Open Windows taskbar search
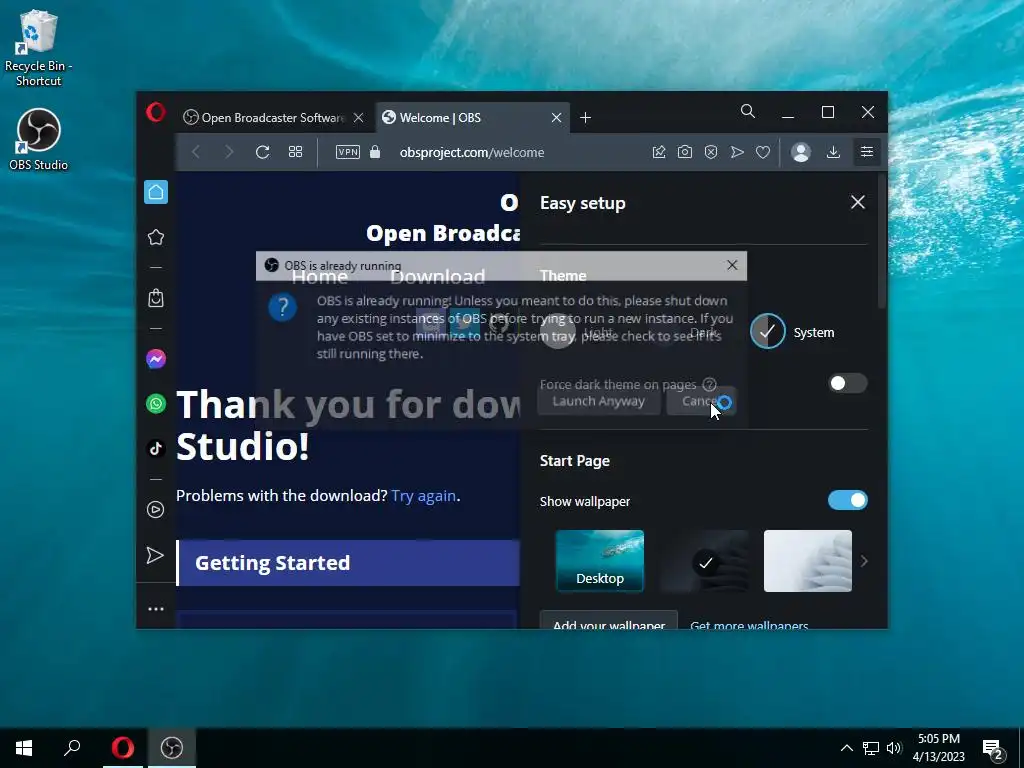This screenshot has height=768, width=1024. coord(72,748)
